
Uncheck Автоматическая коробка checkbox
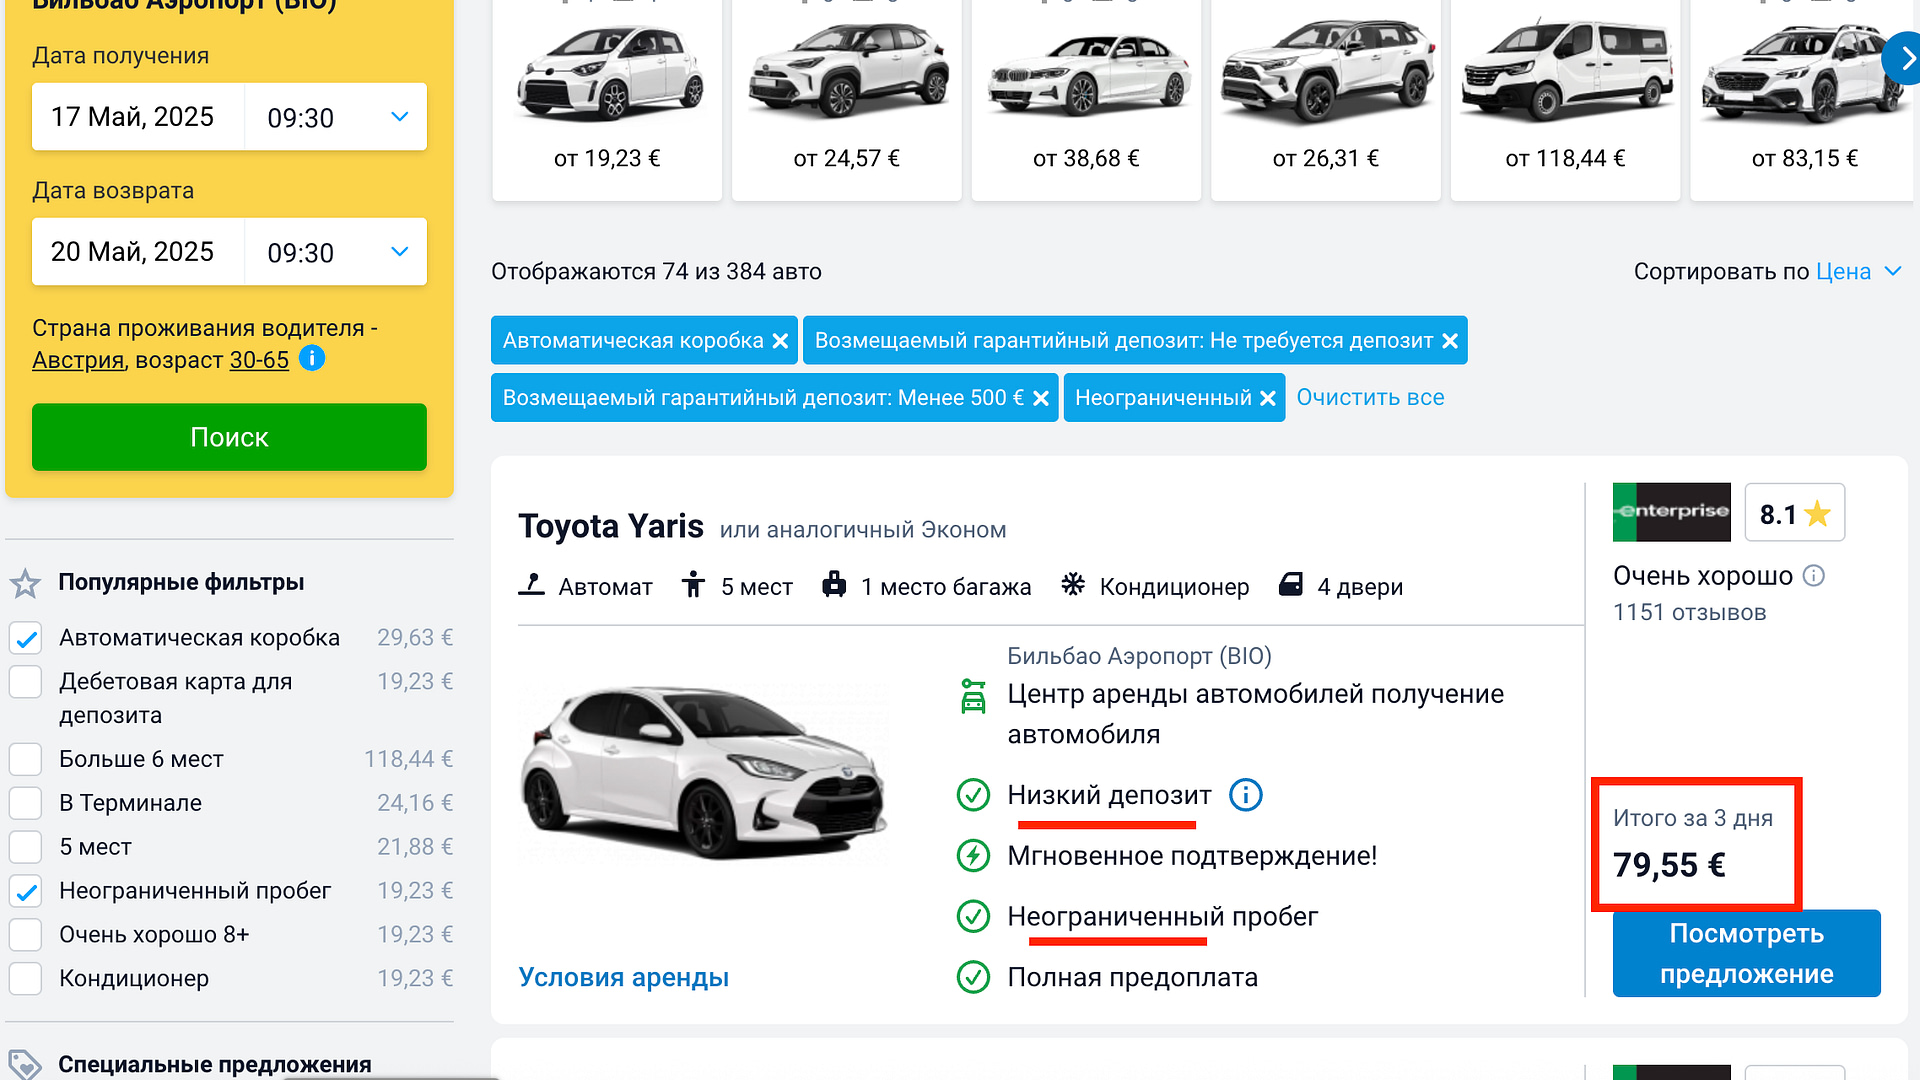coord(26,638)
